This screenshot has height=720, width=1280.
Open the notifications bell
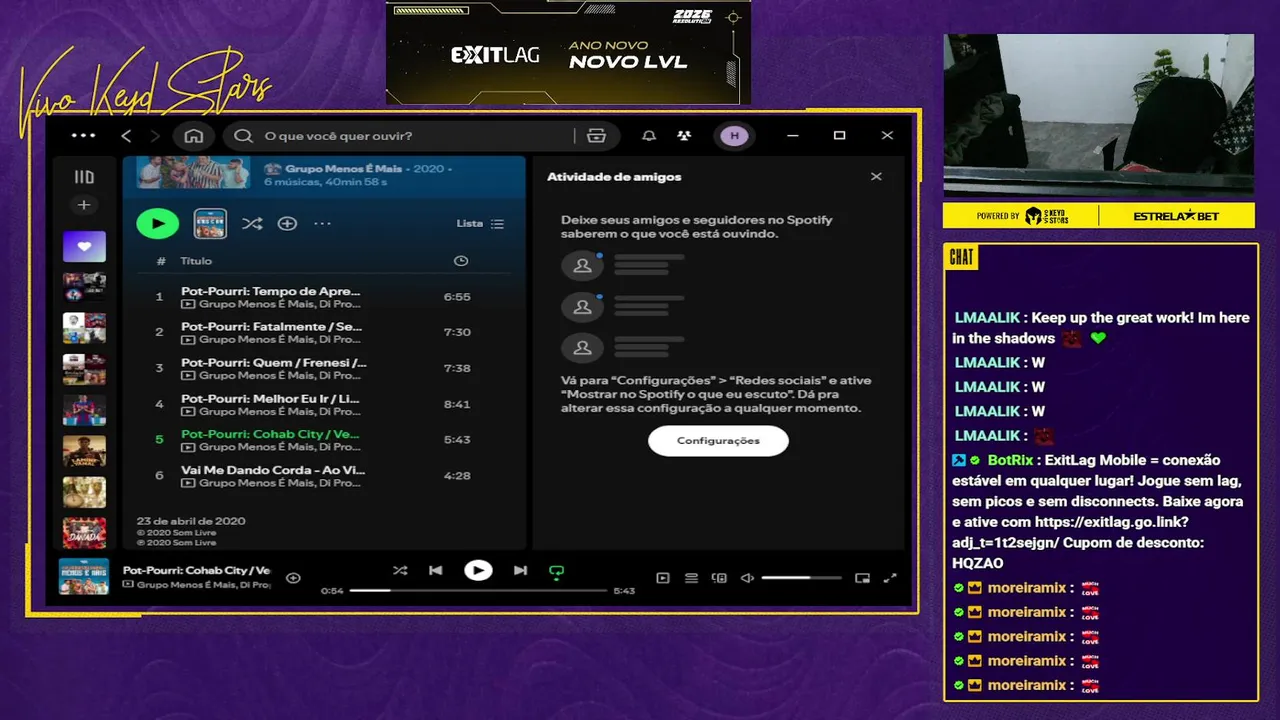[649, 136]
